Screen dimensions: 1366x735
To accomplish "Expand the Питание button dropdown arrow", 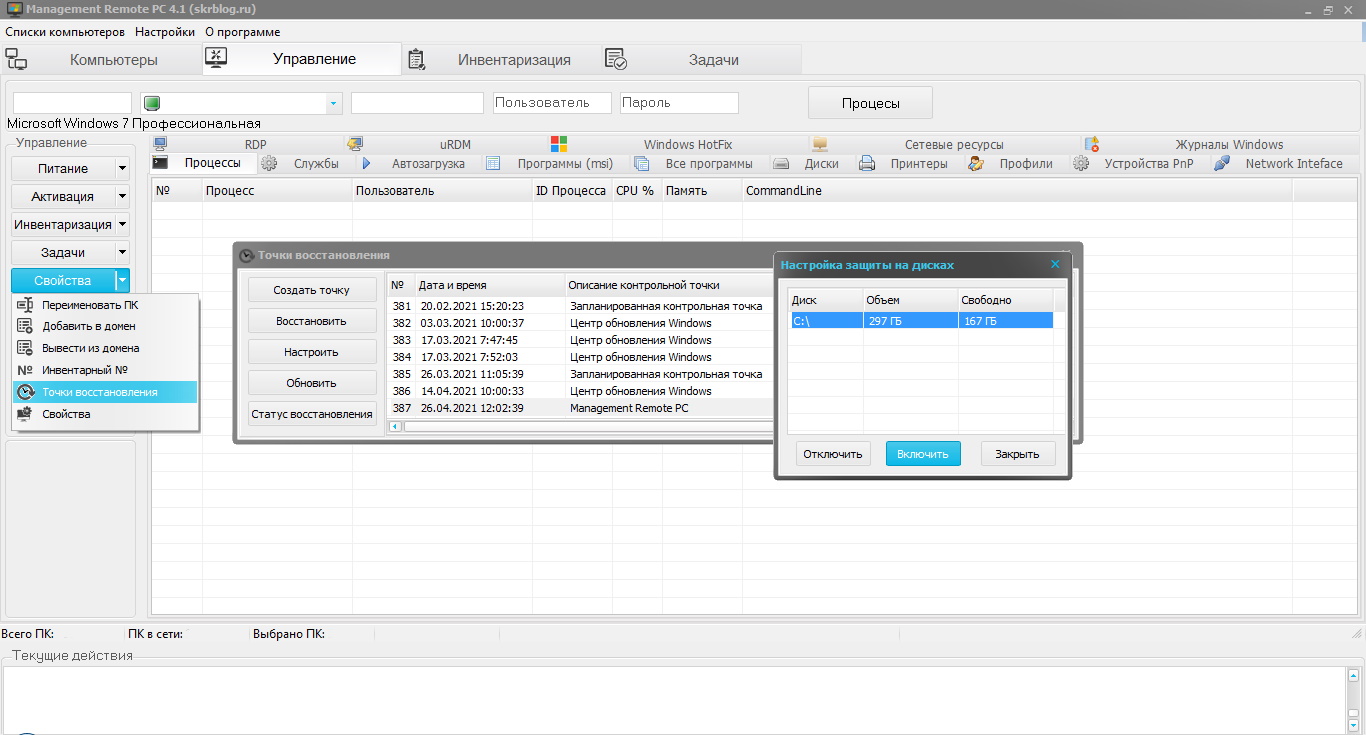I will (x=123, y=169).
